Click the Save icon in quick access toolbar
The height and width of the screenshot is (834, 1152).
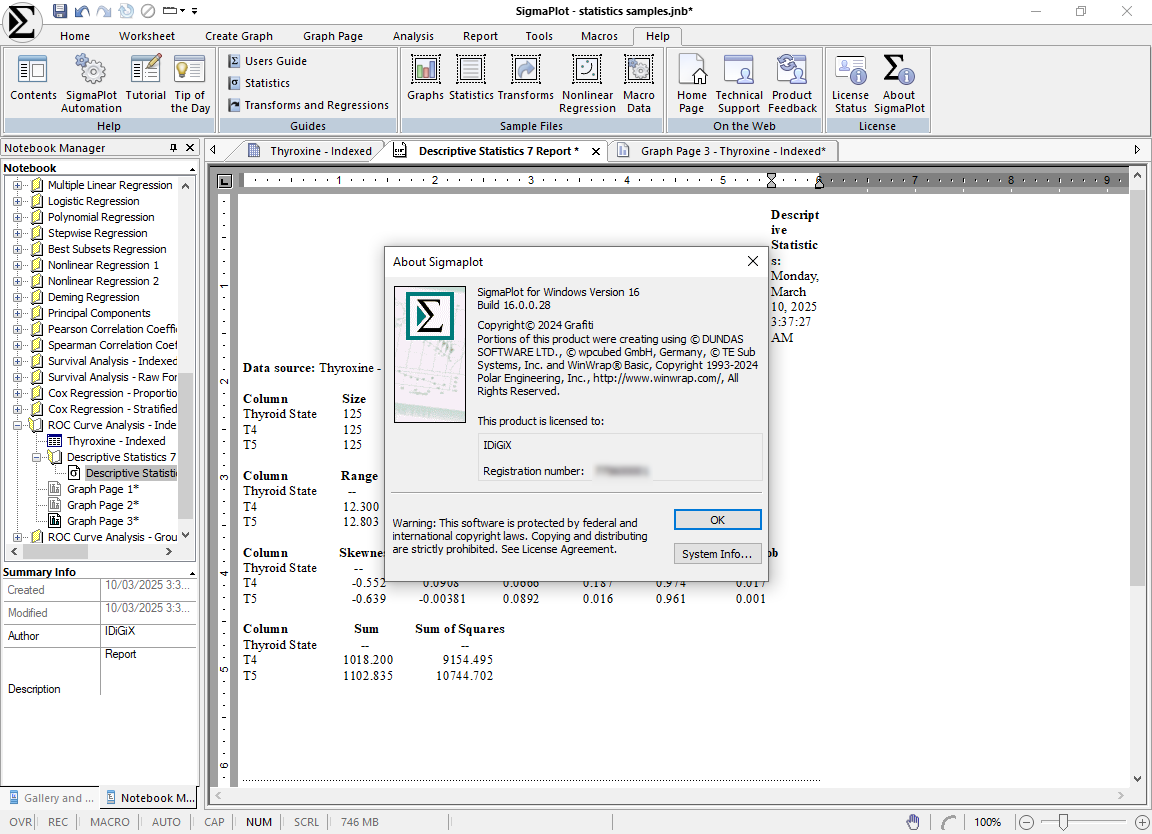coord(60,11)
